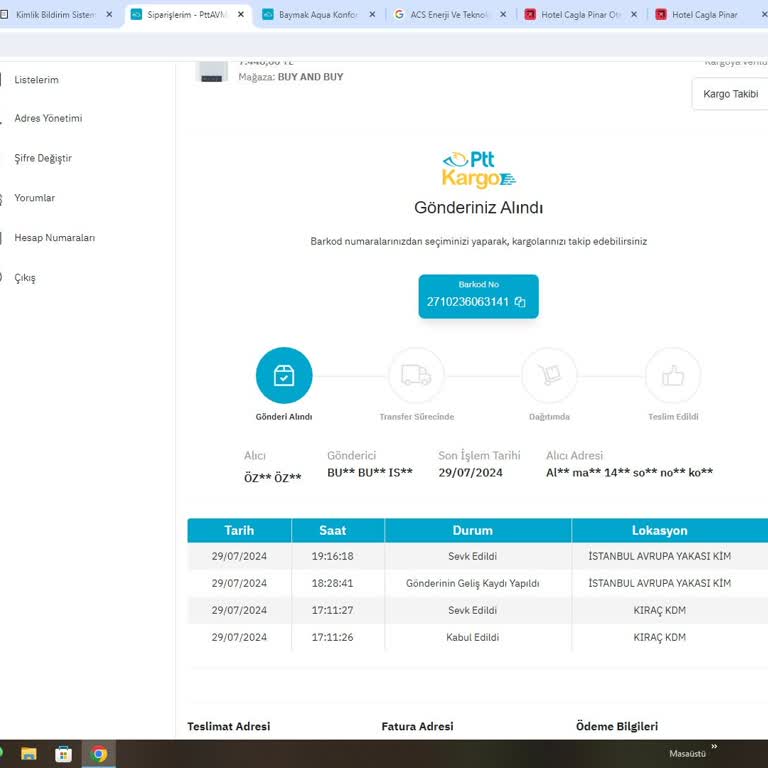The height and width of the screenshot is (768, 768).
Task: Open Yorumlar in the sidebar
Action: (x=34, y=198)
